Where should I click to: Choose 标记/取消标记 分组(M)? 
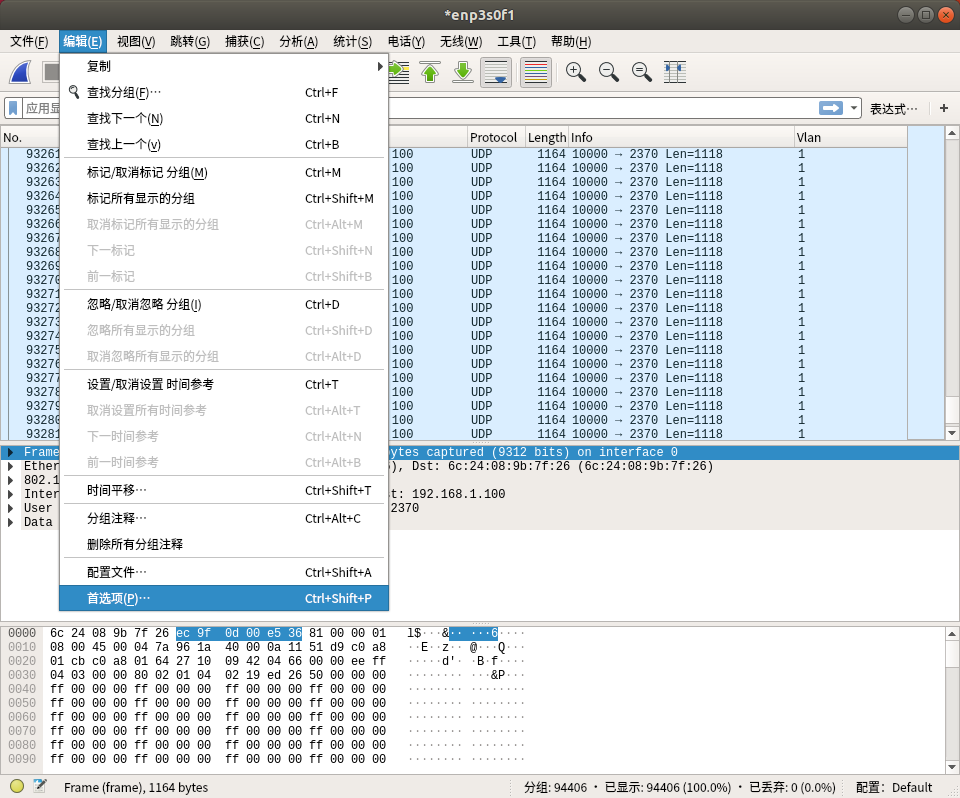click(223, 173)
